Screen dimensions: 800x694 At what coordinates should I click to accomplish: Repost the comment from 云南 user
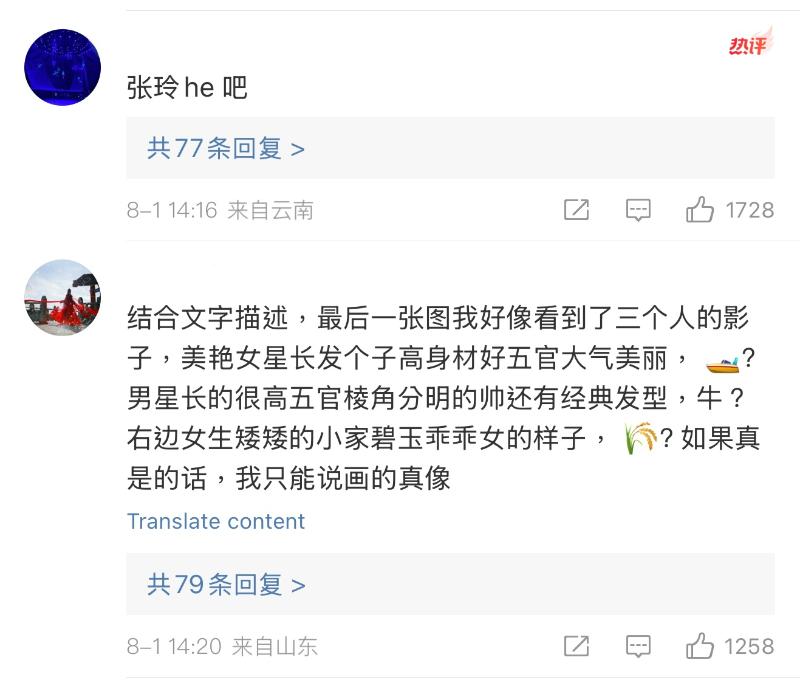576,210
